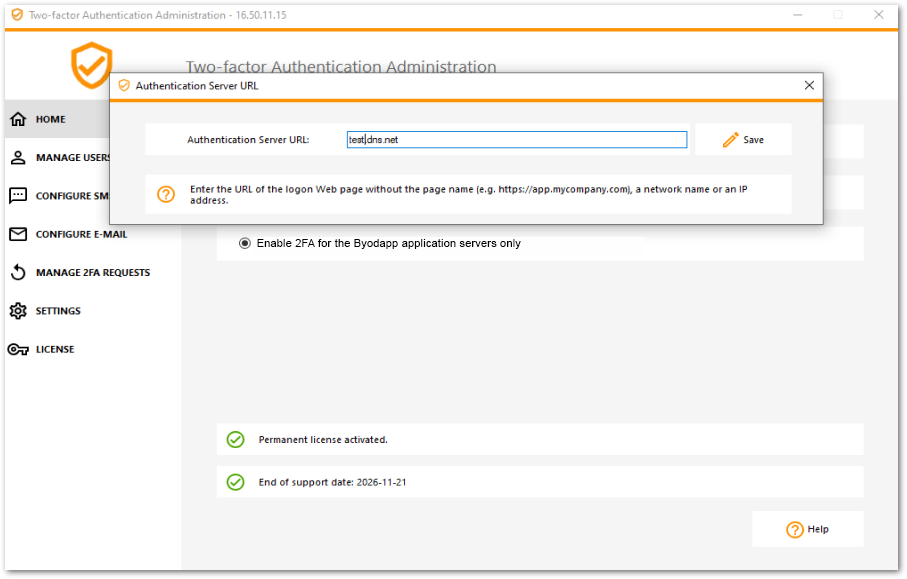
Task: Click the Home house icon
Action: [x=18, y=119]
